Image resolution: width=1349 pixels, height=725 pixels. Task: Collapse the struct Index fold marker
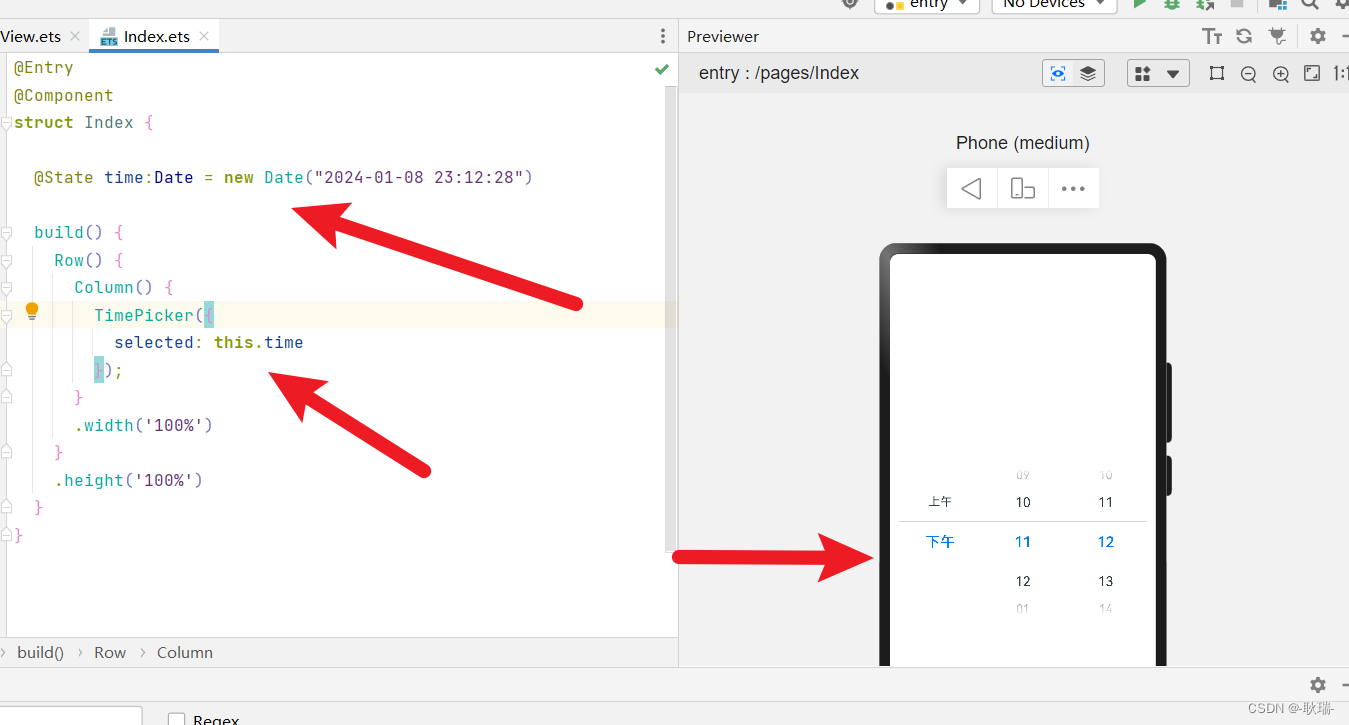coord(6,123)
